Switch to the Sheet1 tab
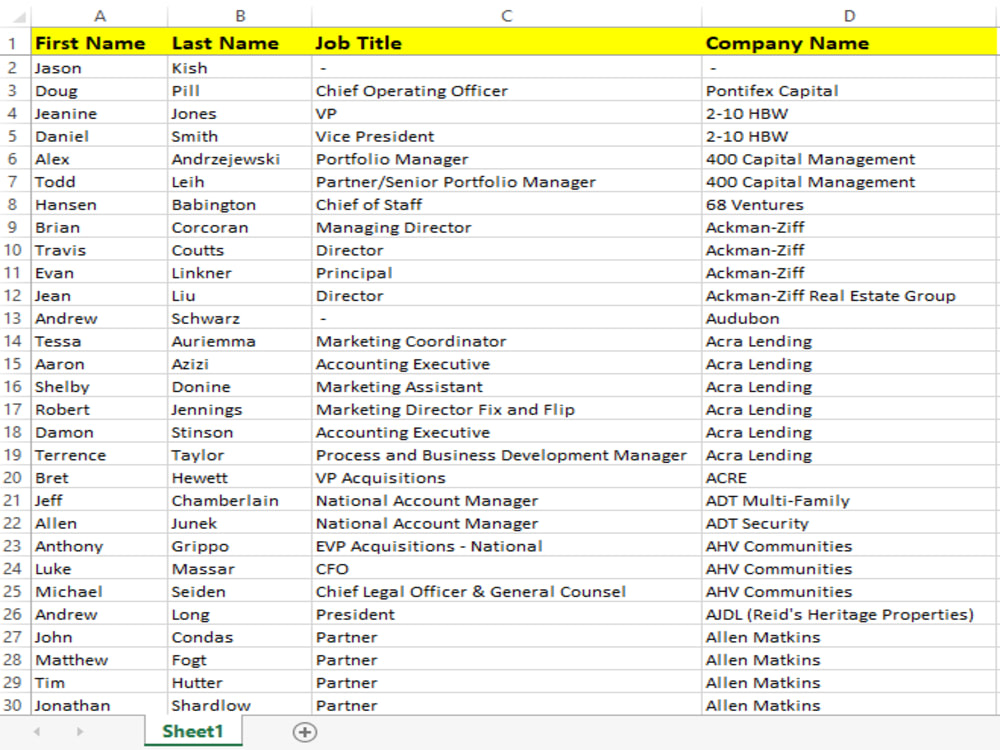Screen dimensions: 1000x750 tap(193, 731)
